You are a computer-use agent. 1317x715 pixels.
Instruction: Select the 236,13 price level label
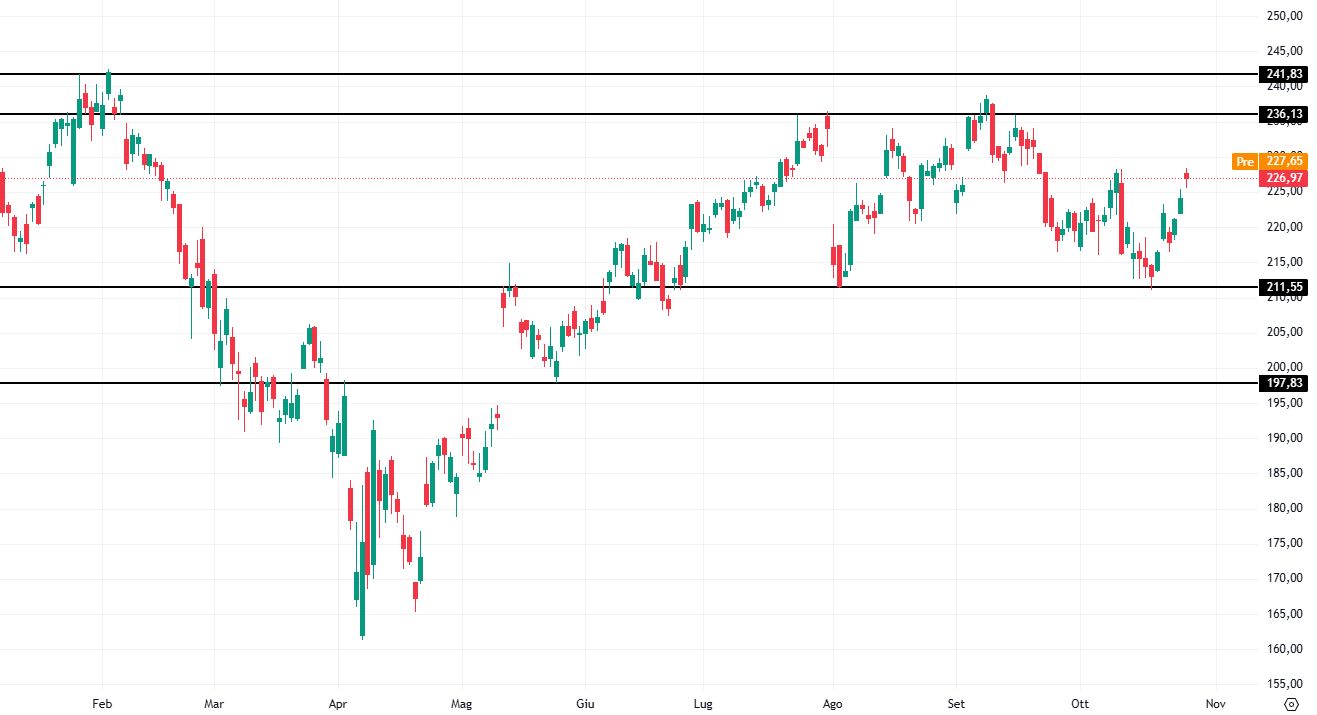point(1284,114)
